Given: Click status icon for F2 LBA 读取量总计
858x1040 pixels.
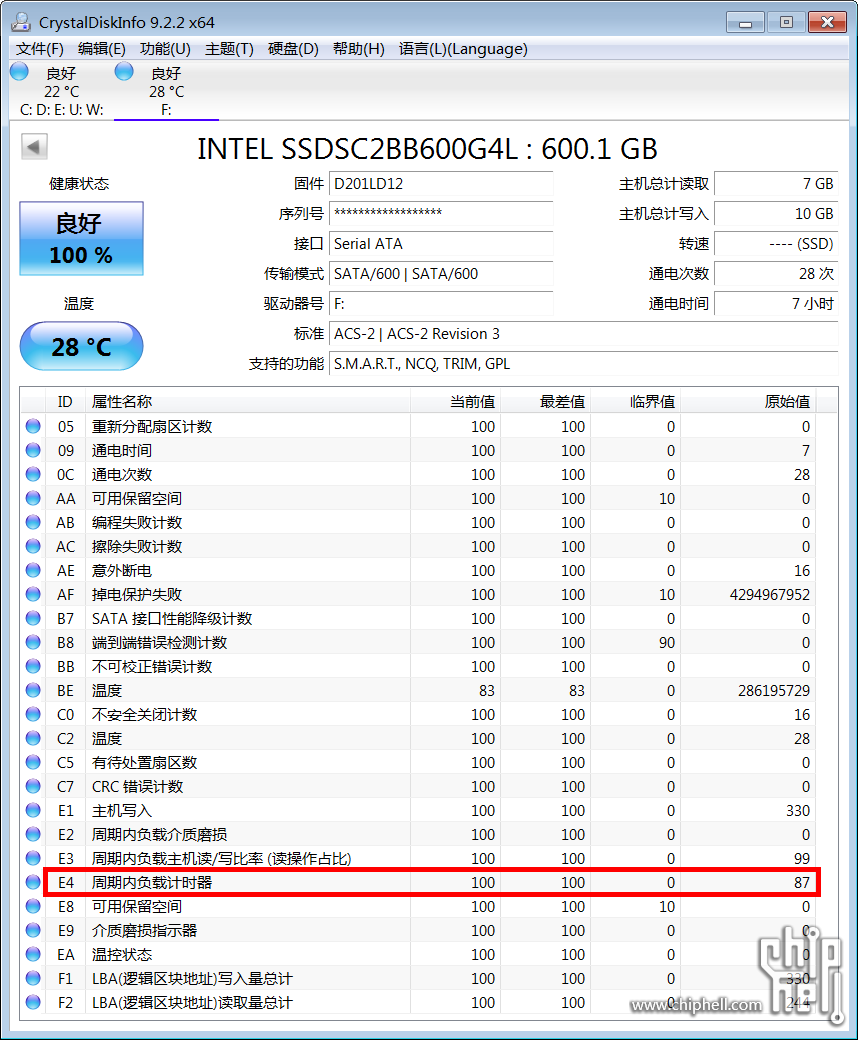Looking at the screenshot, I should click(33, 1002).
